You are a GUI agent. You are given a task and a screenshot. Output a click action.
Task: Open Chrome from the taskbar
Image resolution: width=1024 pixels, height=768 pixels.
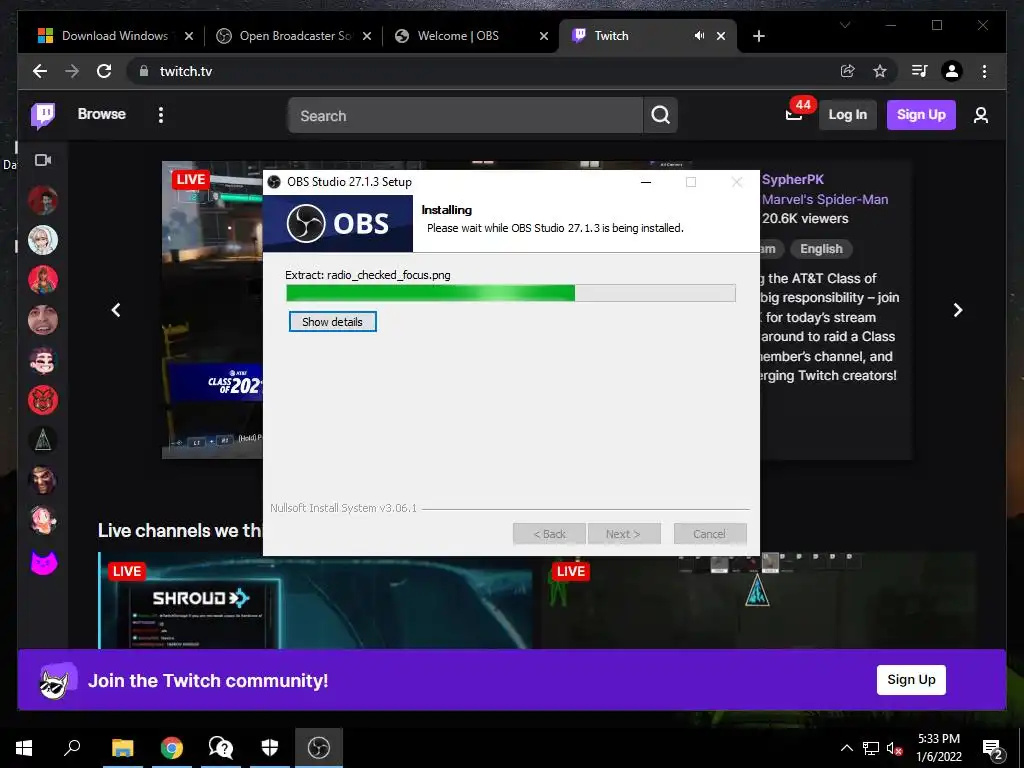[x=172, y=748]
